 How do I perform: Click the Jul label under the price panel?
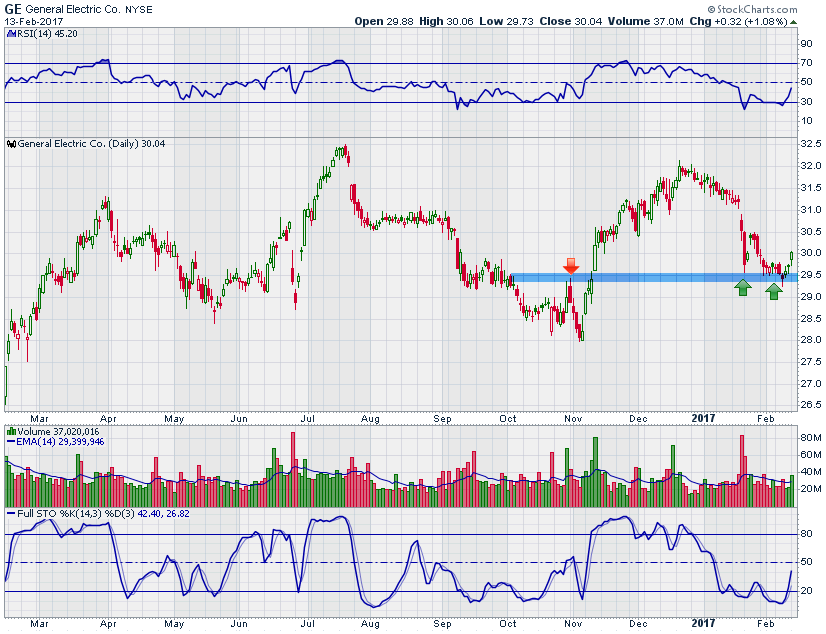pyautogui.click(x=308, y=419)
